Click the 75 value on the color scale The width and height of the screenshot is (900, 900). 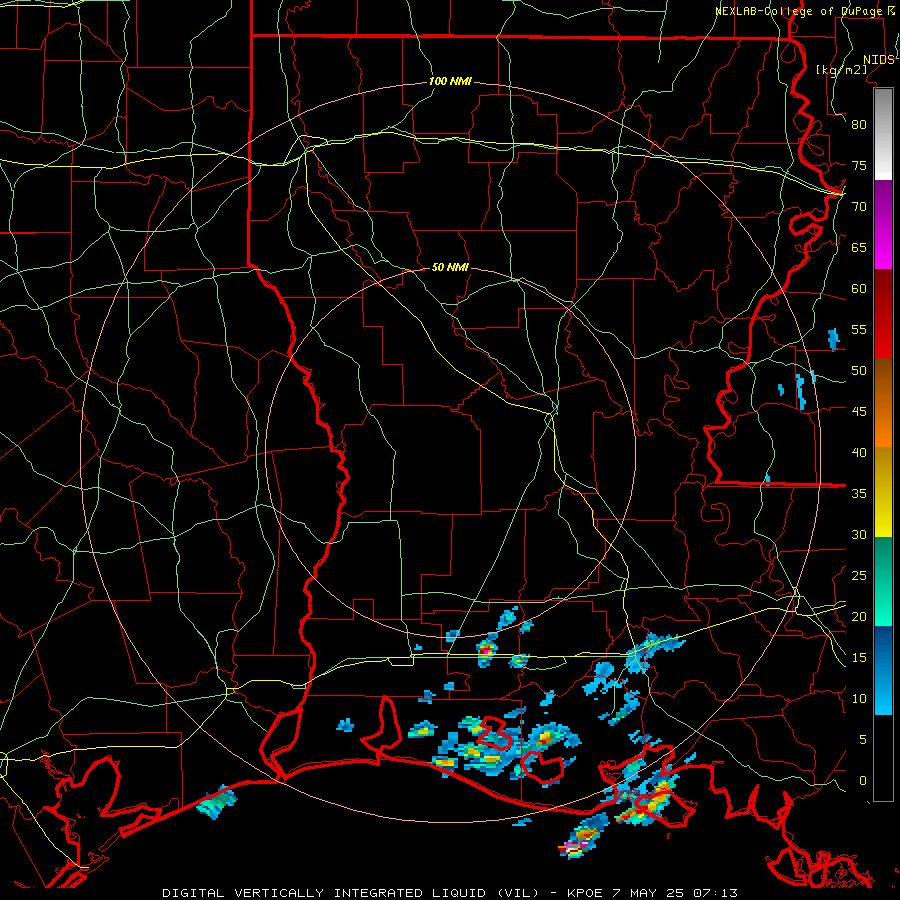point(859,165)
